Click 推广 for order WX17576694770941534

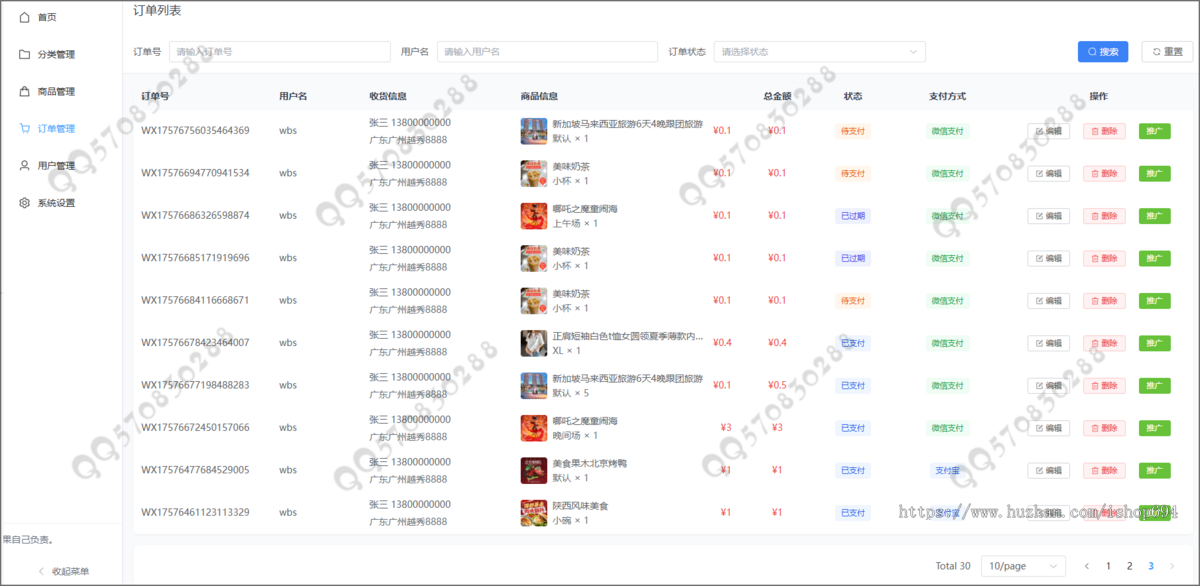[1154, 173]
